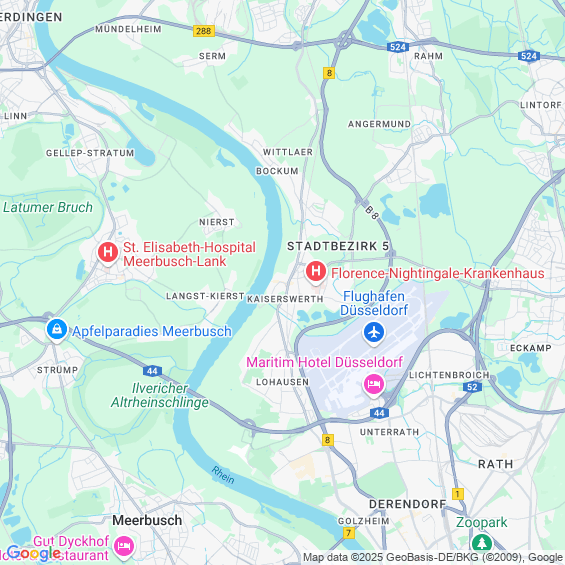
Task: Click the STADTBEZIRK 5 district label
Action: (x=338, y=246)
